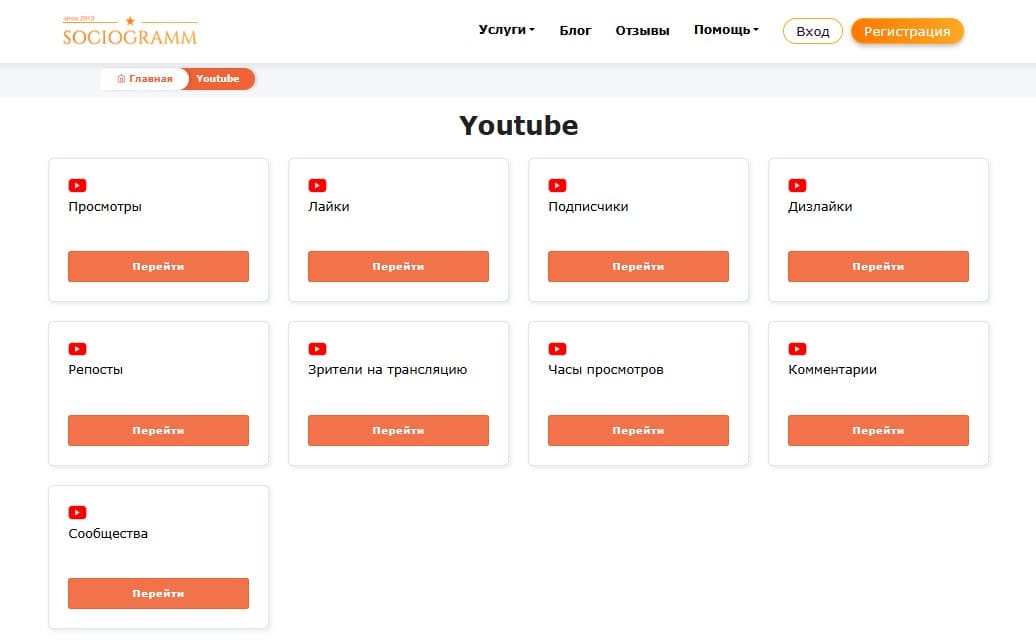Click the Лайки card title

329,207
